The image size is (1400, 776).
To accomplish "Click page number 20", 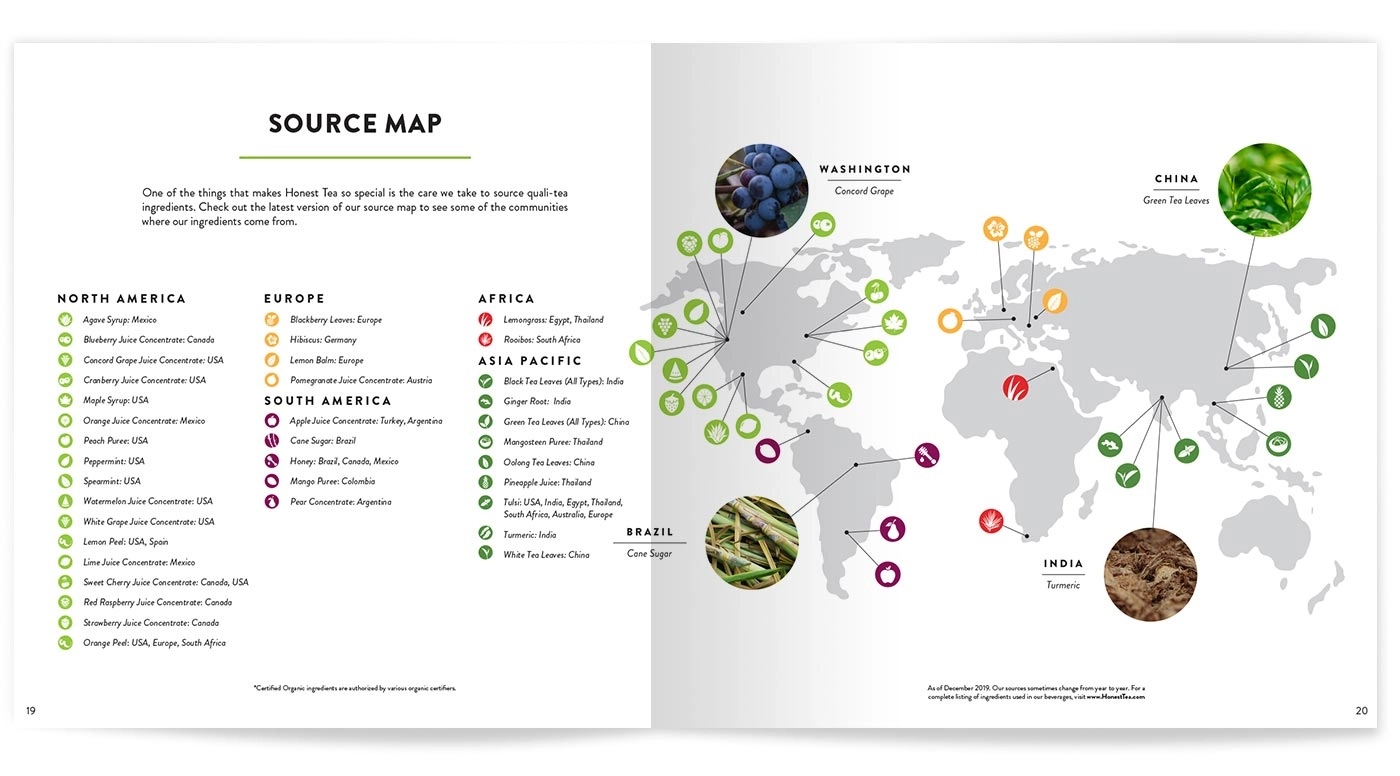I will [x=1361, y=711].
